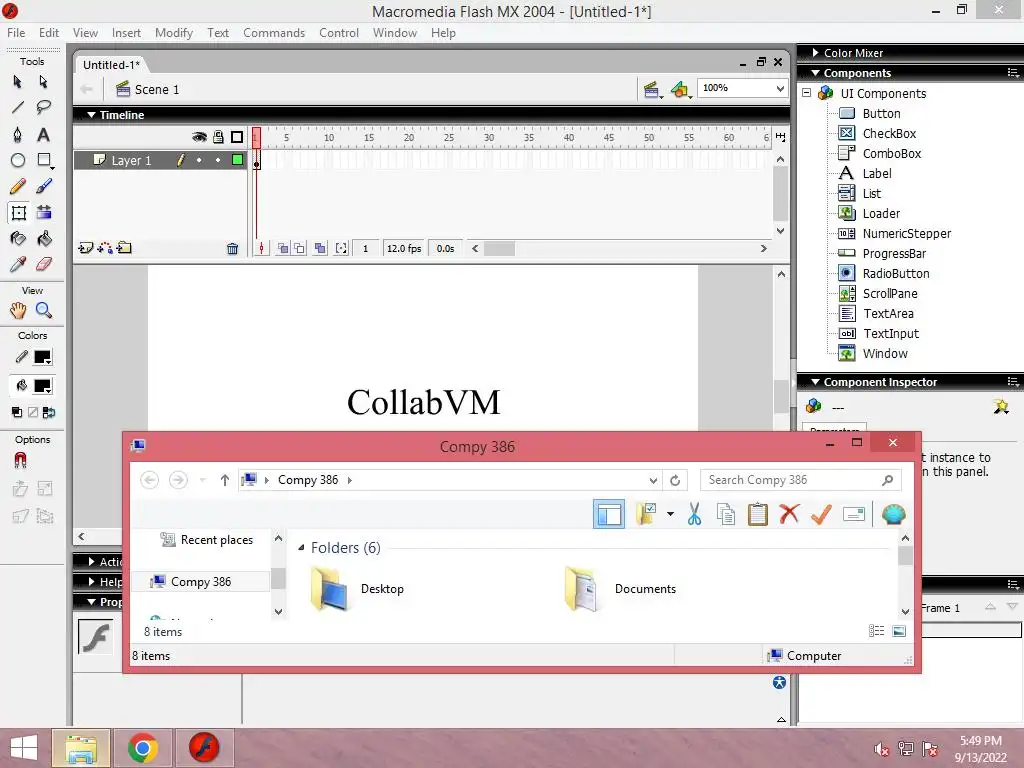Open the Commands menu
The image size is (1024, 768).
(x=274, y=33)
